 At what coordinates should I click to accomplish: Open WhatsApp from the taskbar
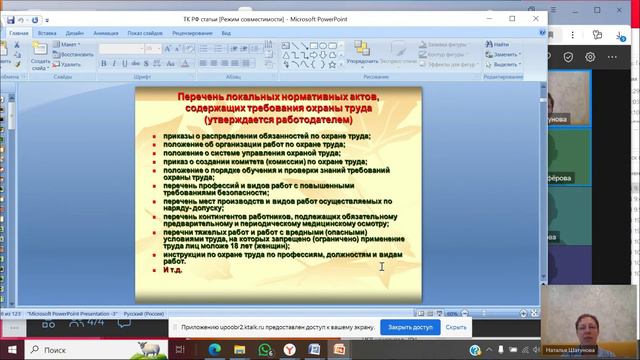265,350
